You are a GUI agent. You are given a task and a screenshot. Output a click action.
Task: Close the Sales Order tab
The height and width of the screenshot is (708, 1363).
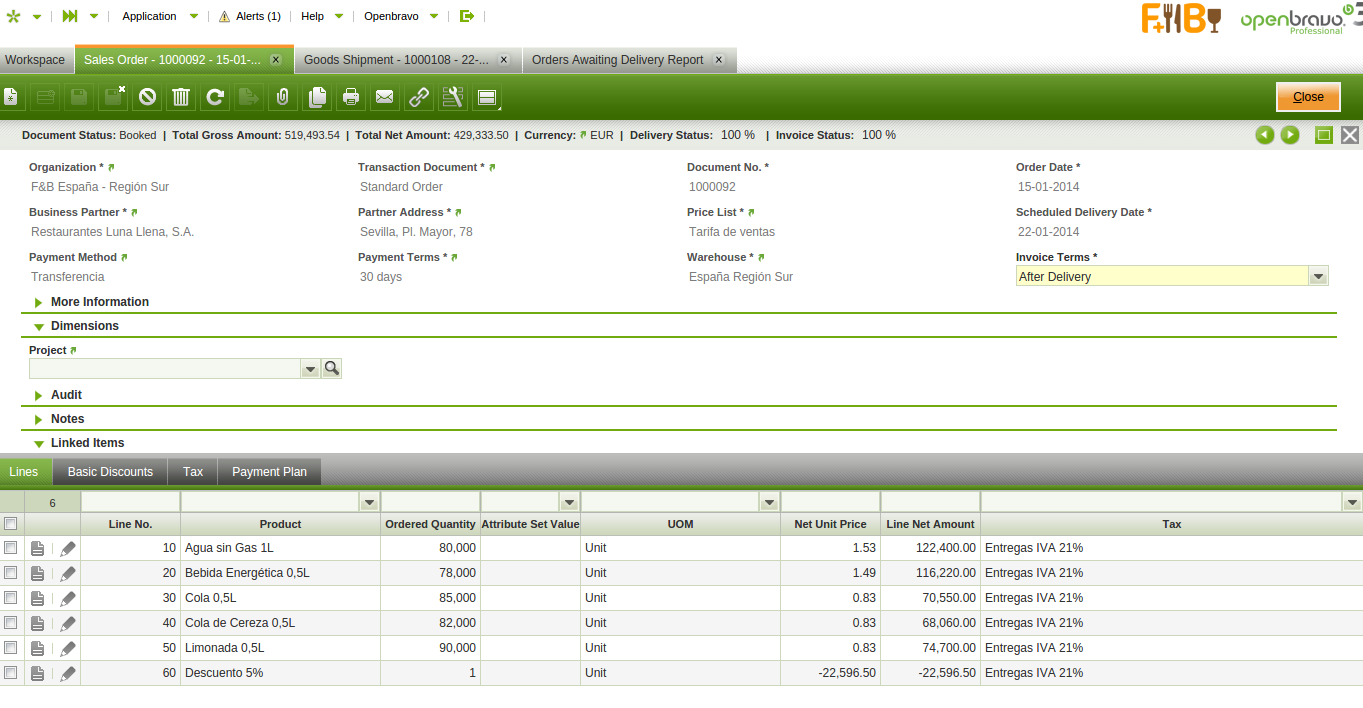point(276,60)
